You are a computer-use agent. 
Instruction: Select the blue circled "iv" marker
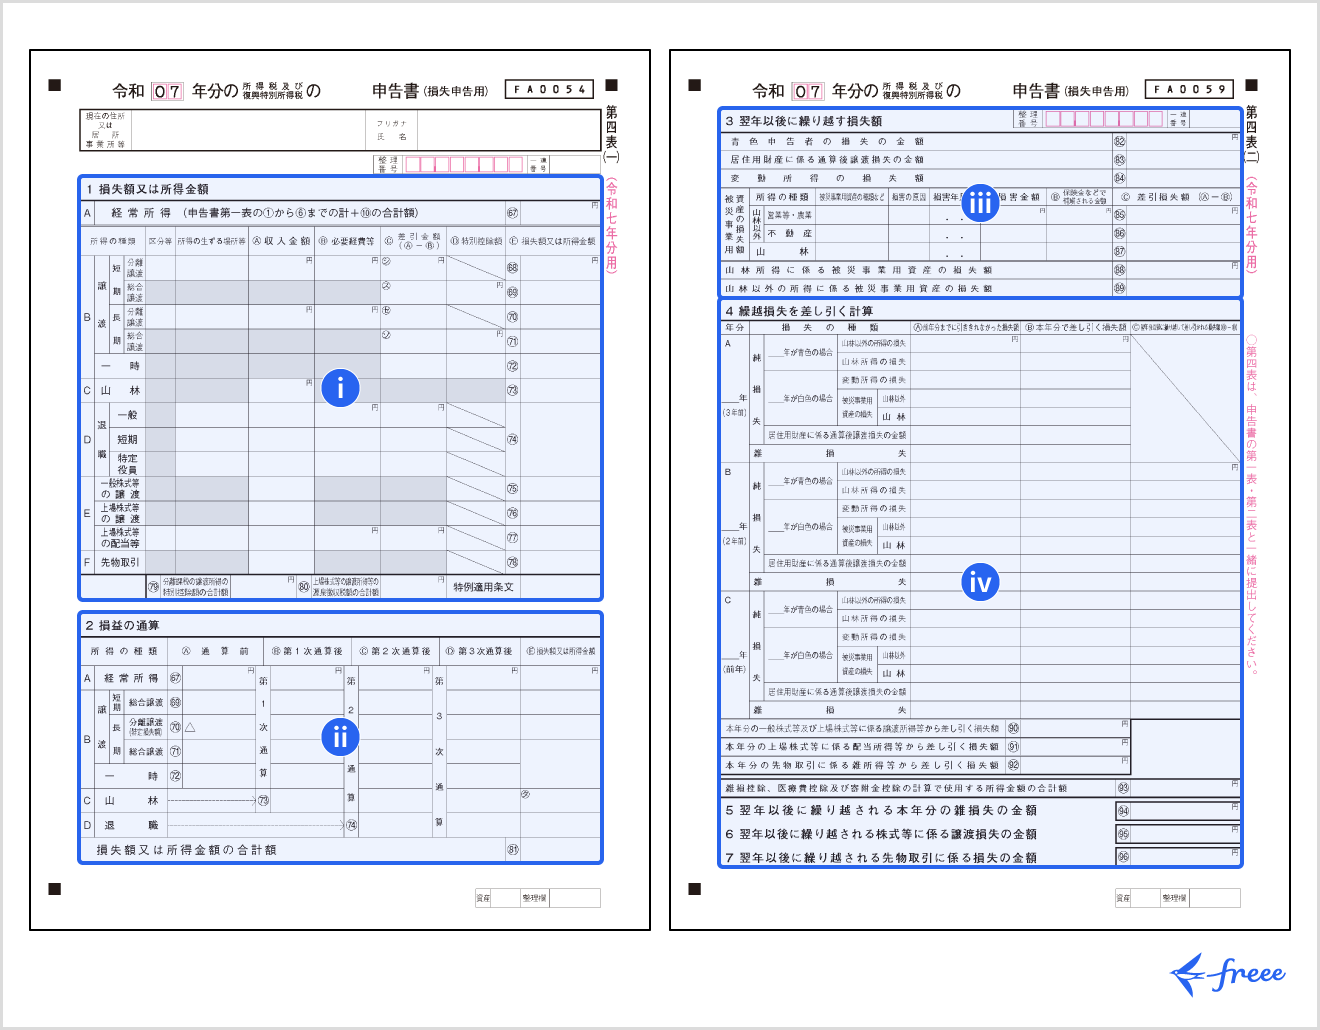coord(980,582)
